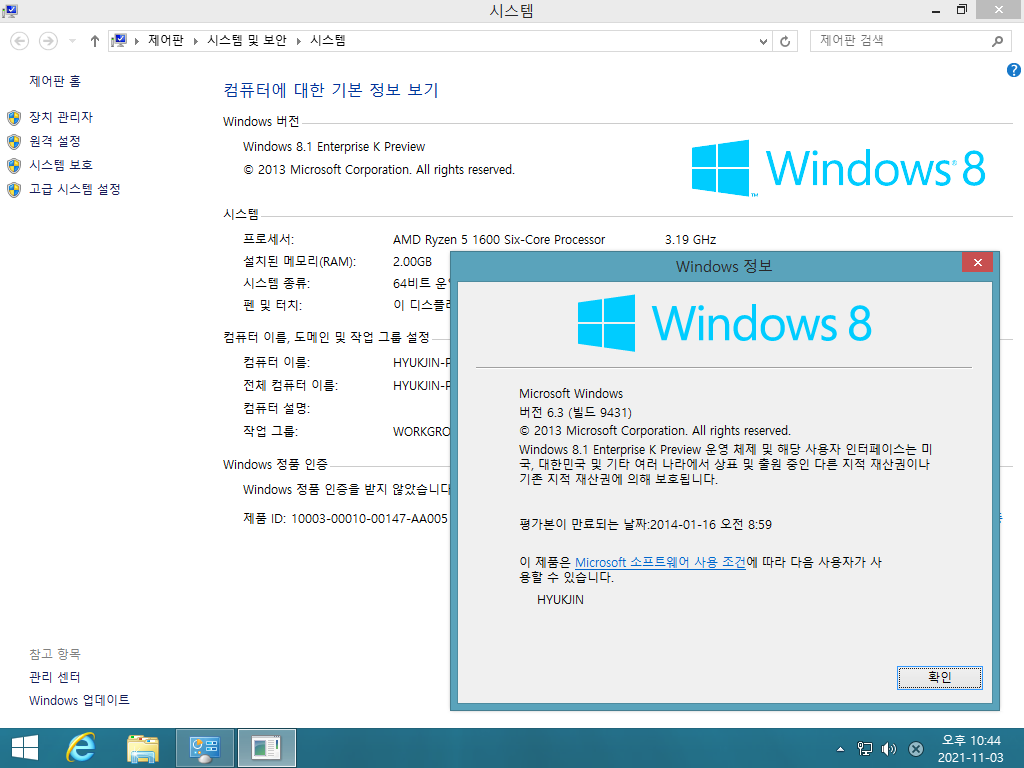This screenshot has height=768, width=1024.
Task: Click network icon in system tray
Action: pyautogui.click(x=865, y=749)
